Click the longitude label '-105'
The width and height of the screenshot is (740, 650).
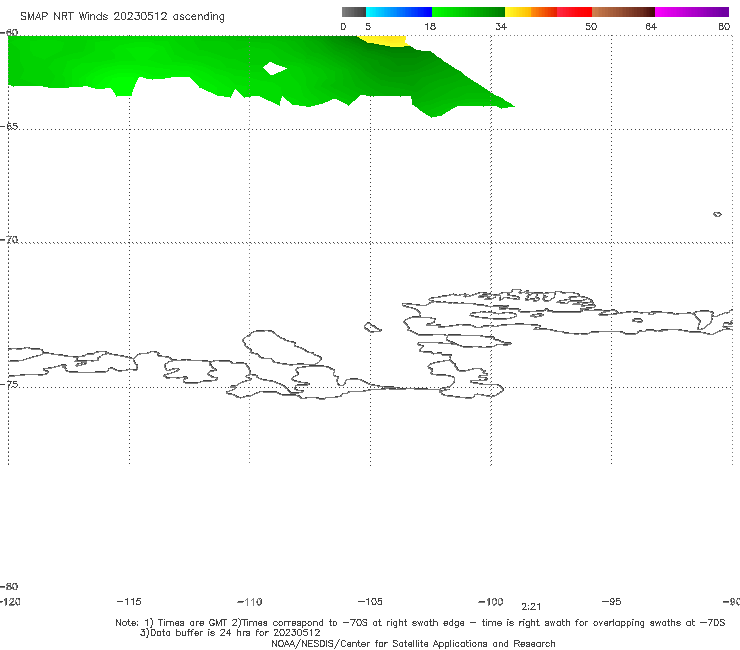[370, 601]
